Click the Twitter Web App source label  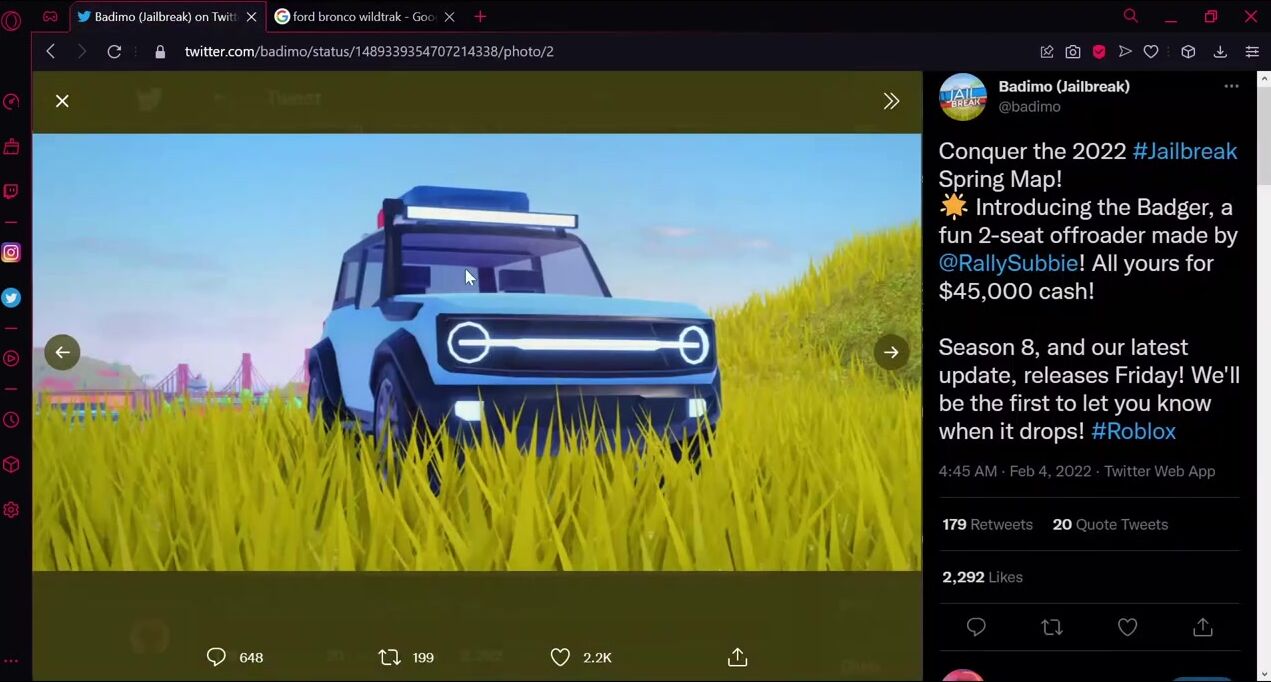(1160, 471)
